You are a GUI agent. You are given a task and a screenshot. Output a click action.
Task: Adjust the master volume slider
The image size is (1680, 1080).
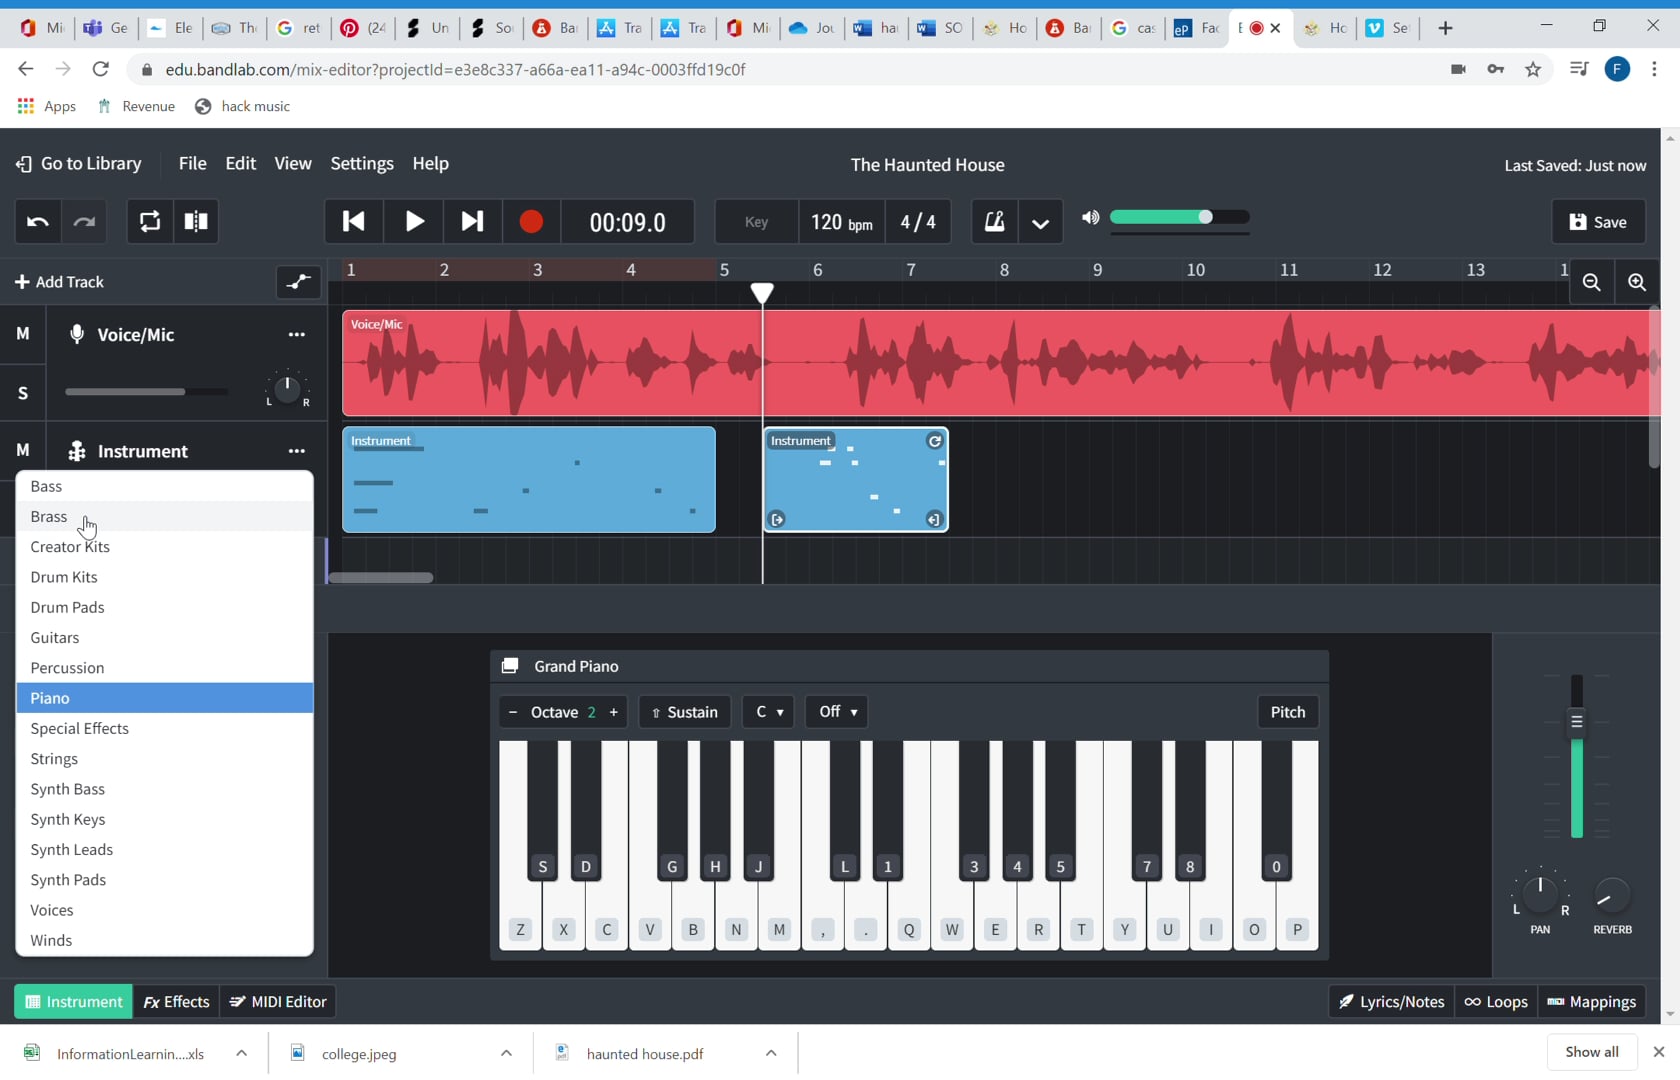click(x=1207, y=217)
